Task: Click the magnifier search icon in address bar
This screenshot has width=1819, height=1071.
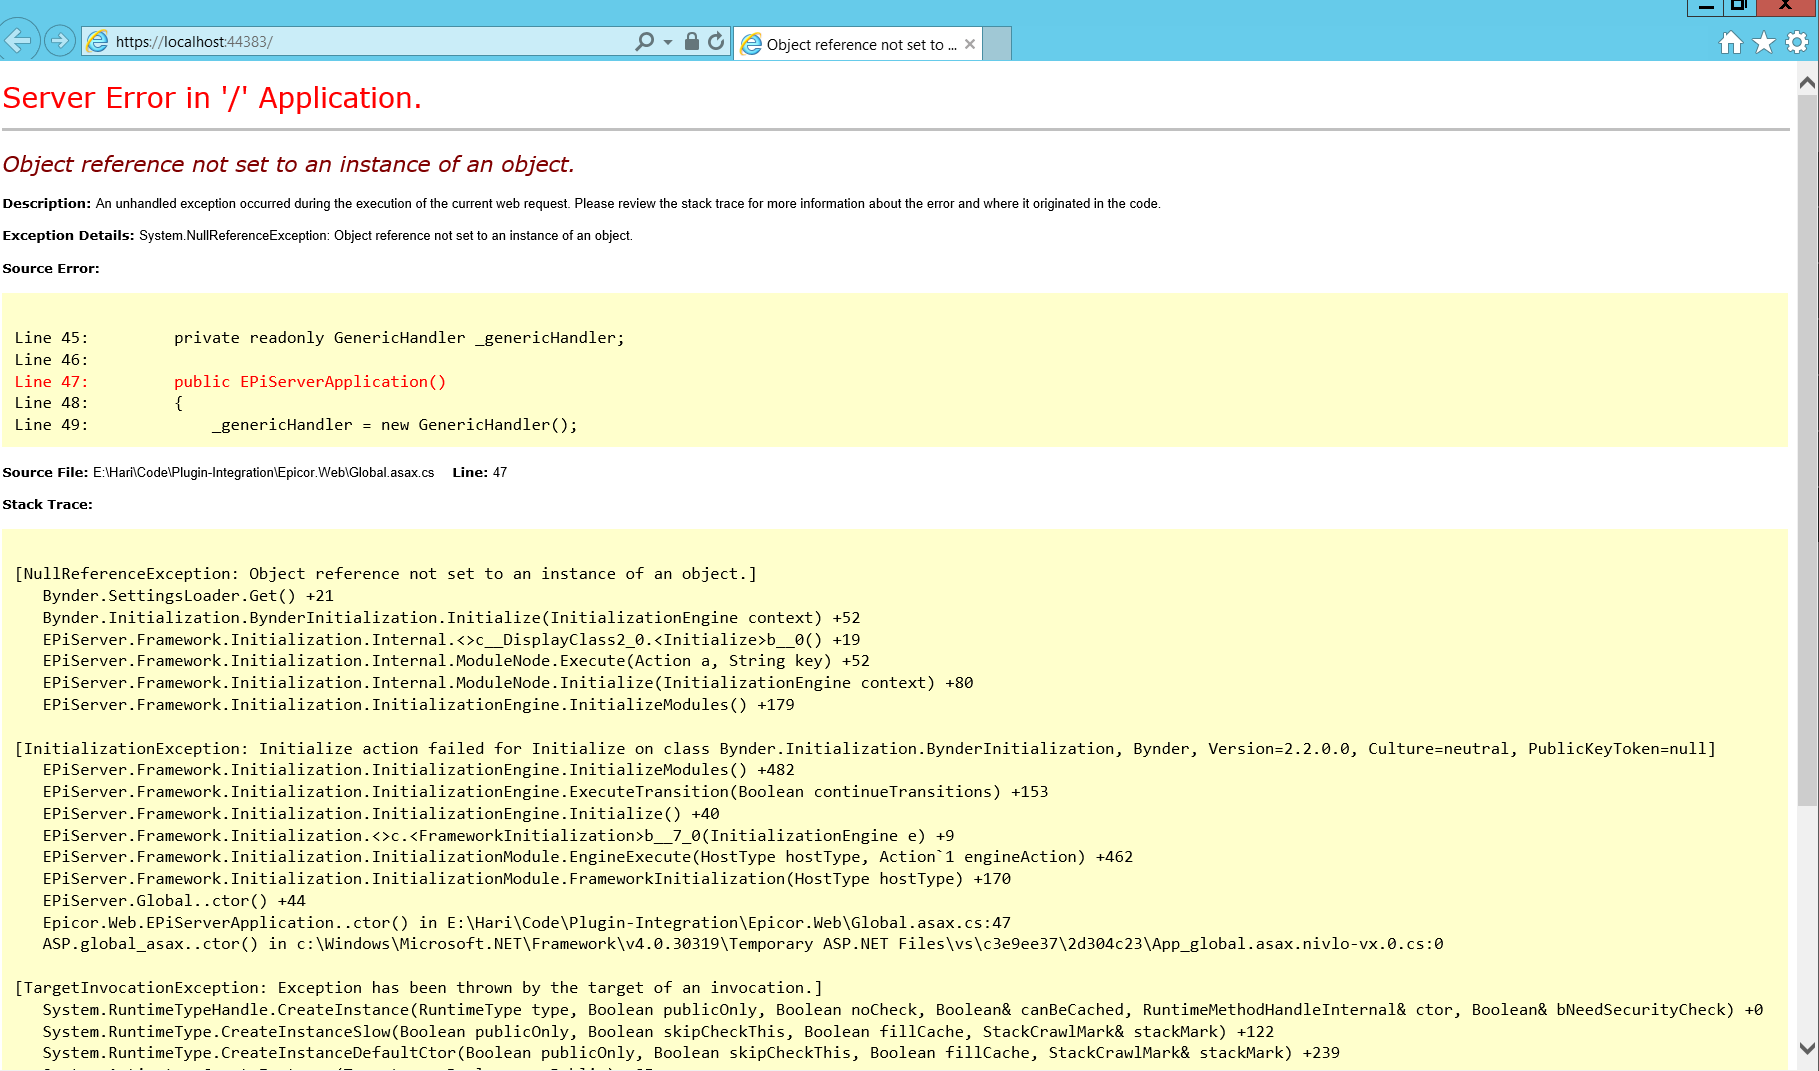Action: pyautogui.click(x=644, y=41)
